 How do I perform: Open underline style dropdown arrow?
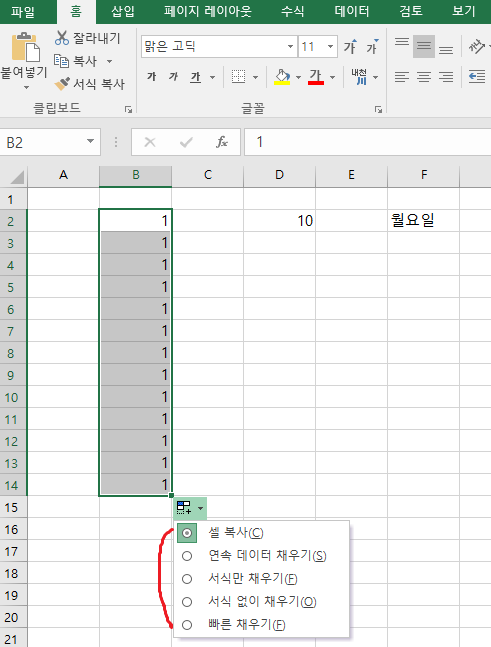(212, 77)
